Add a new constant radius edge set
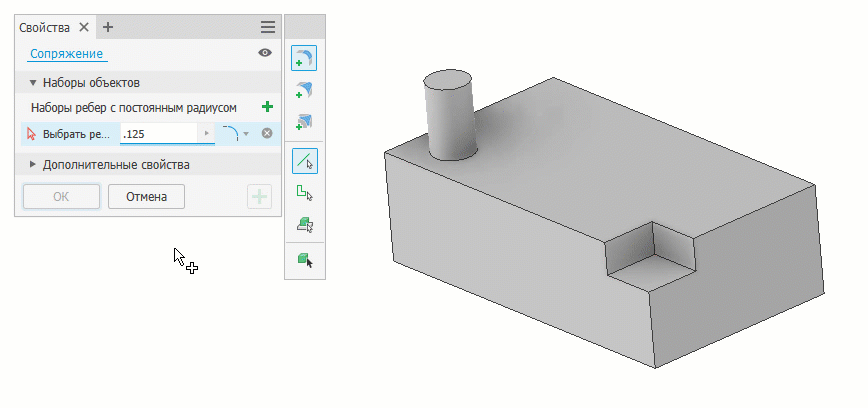This screenshot has width=868, height=408. (x=267, y=107)
